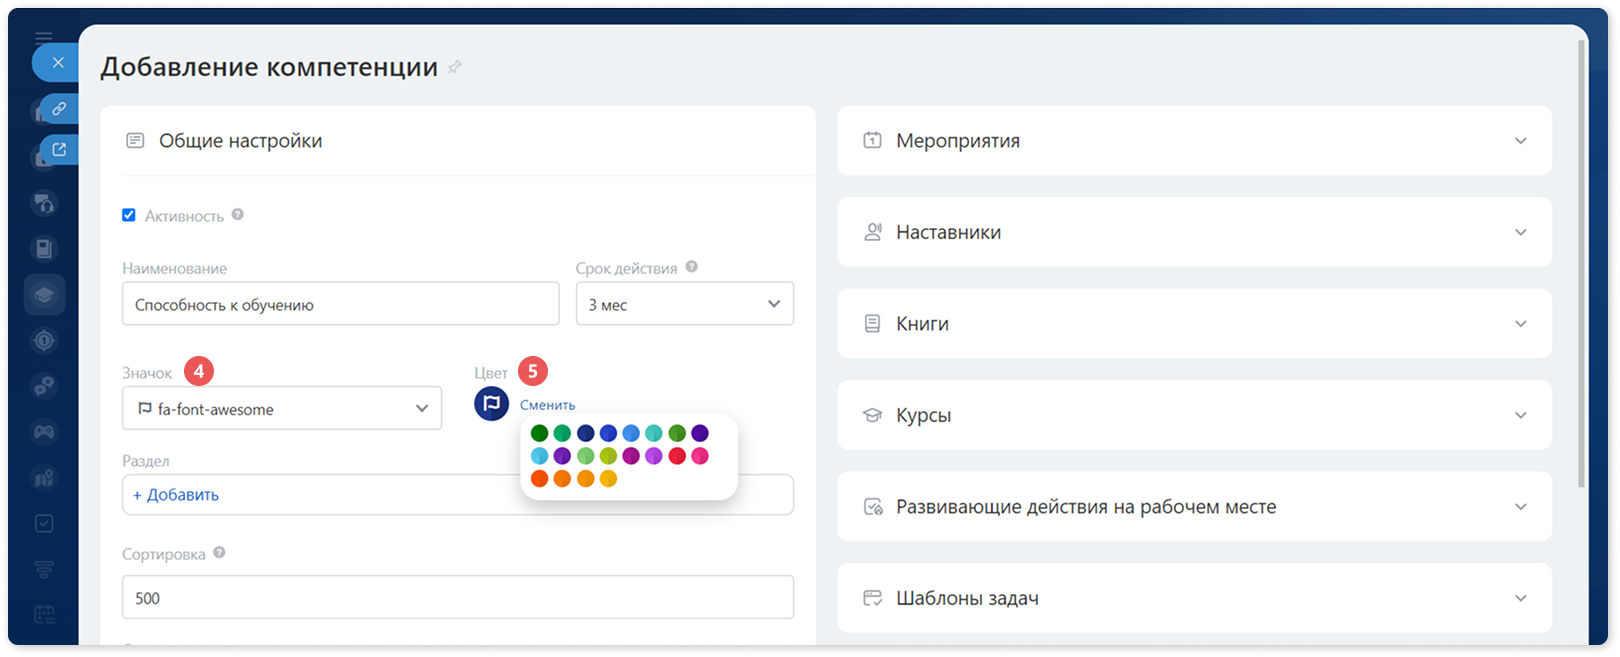Expand the Наставники section
1620x657 pixels.
1194,232
